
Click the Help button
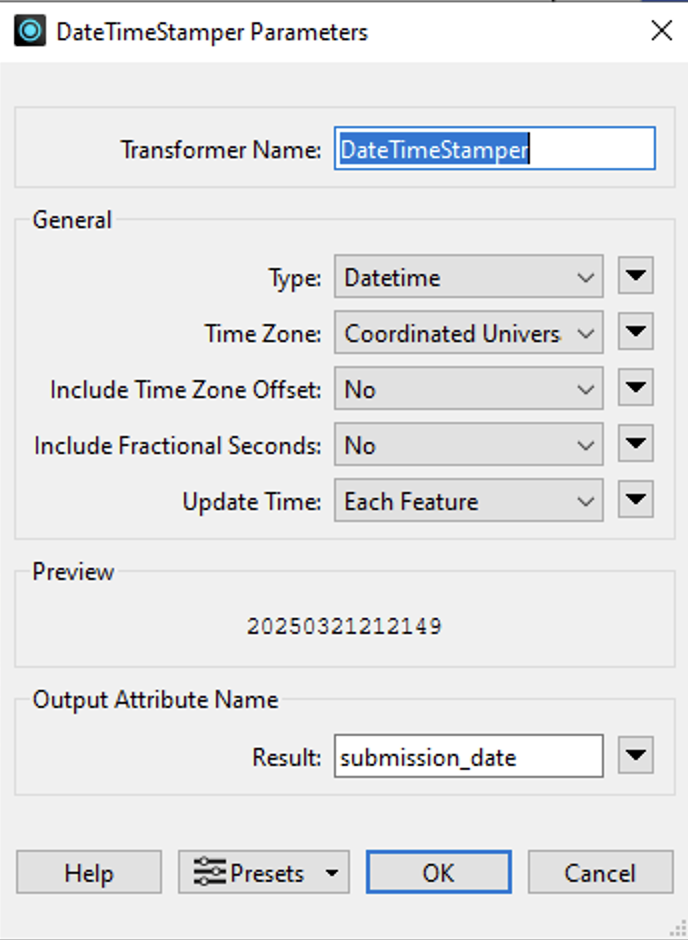[x=89, y=872]
